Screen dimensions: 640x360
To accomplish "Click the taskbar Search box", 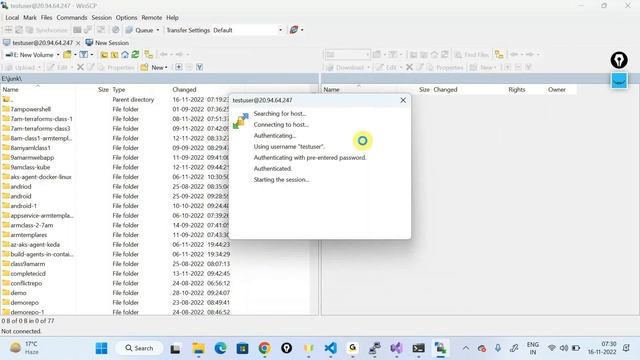I will (x=139, y=348).
